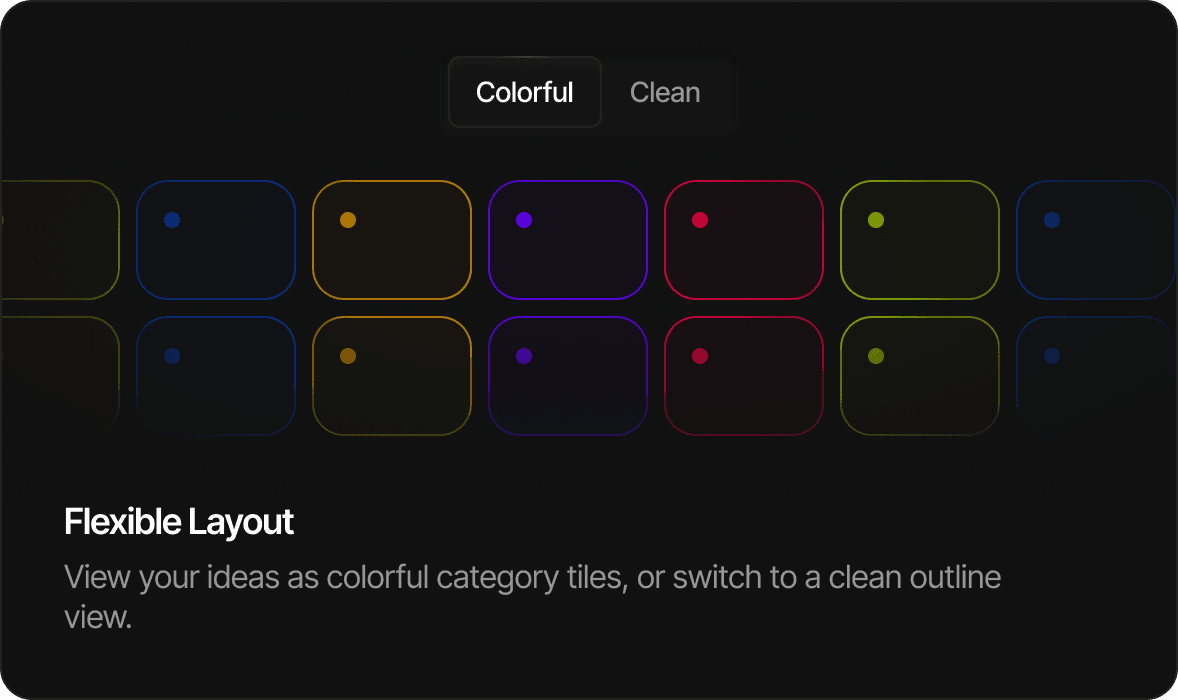Select the purple category tile
This screenshot has height=700, width=1178.
567,239
